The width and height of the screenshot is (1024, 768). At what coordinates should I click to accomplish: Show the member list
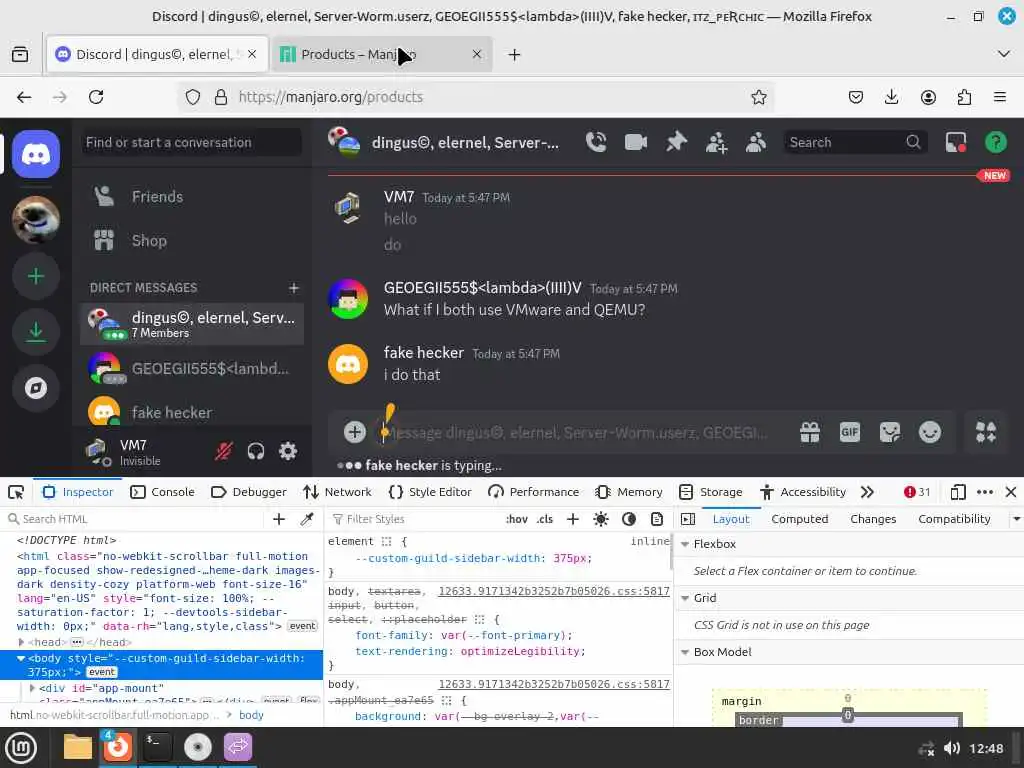(x=756, y=142)
